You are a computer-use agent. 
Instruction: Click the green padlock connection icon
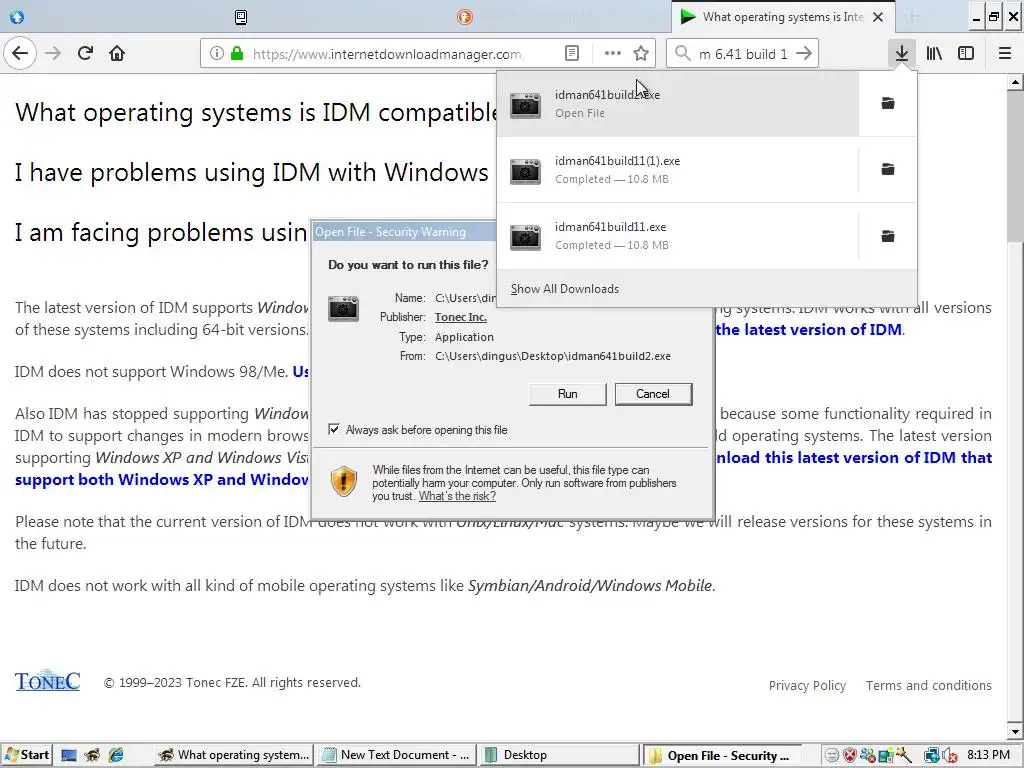pyautogui.click(x=236, y=54)
